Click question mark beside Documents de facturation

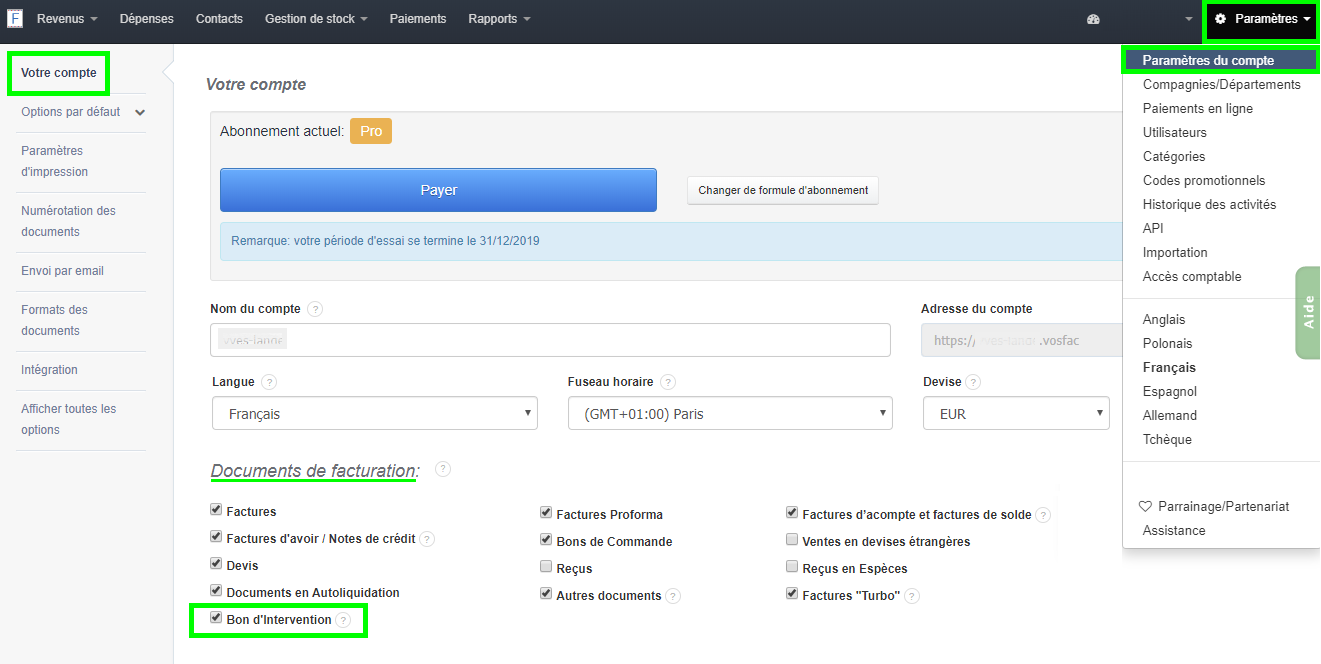tap(442, 469)
